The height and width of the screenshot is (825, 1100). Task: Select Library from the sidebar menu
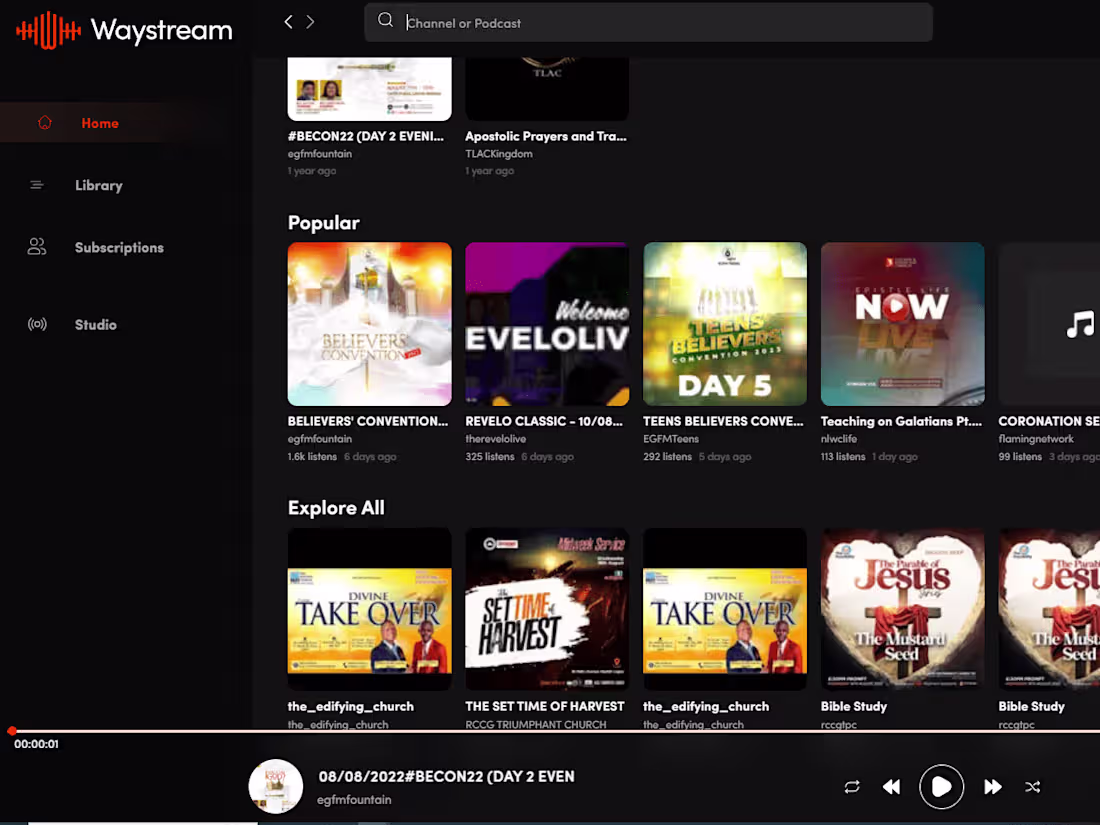[x=99, y=185]
